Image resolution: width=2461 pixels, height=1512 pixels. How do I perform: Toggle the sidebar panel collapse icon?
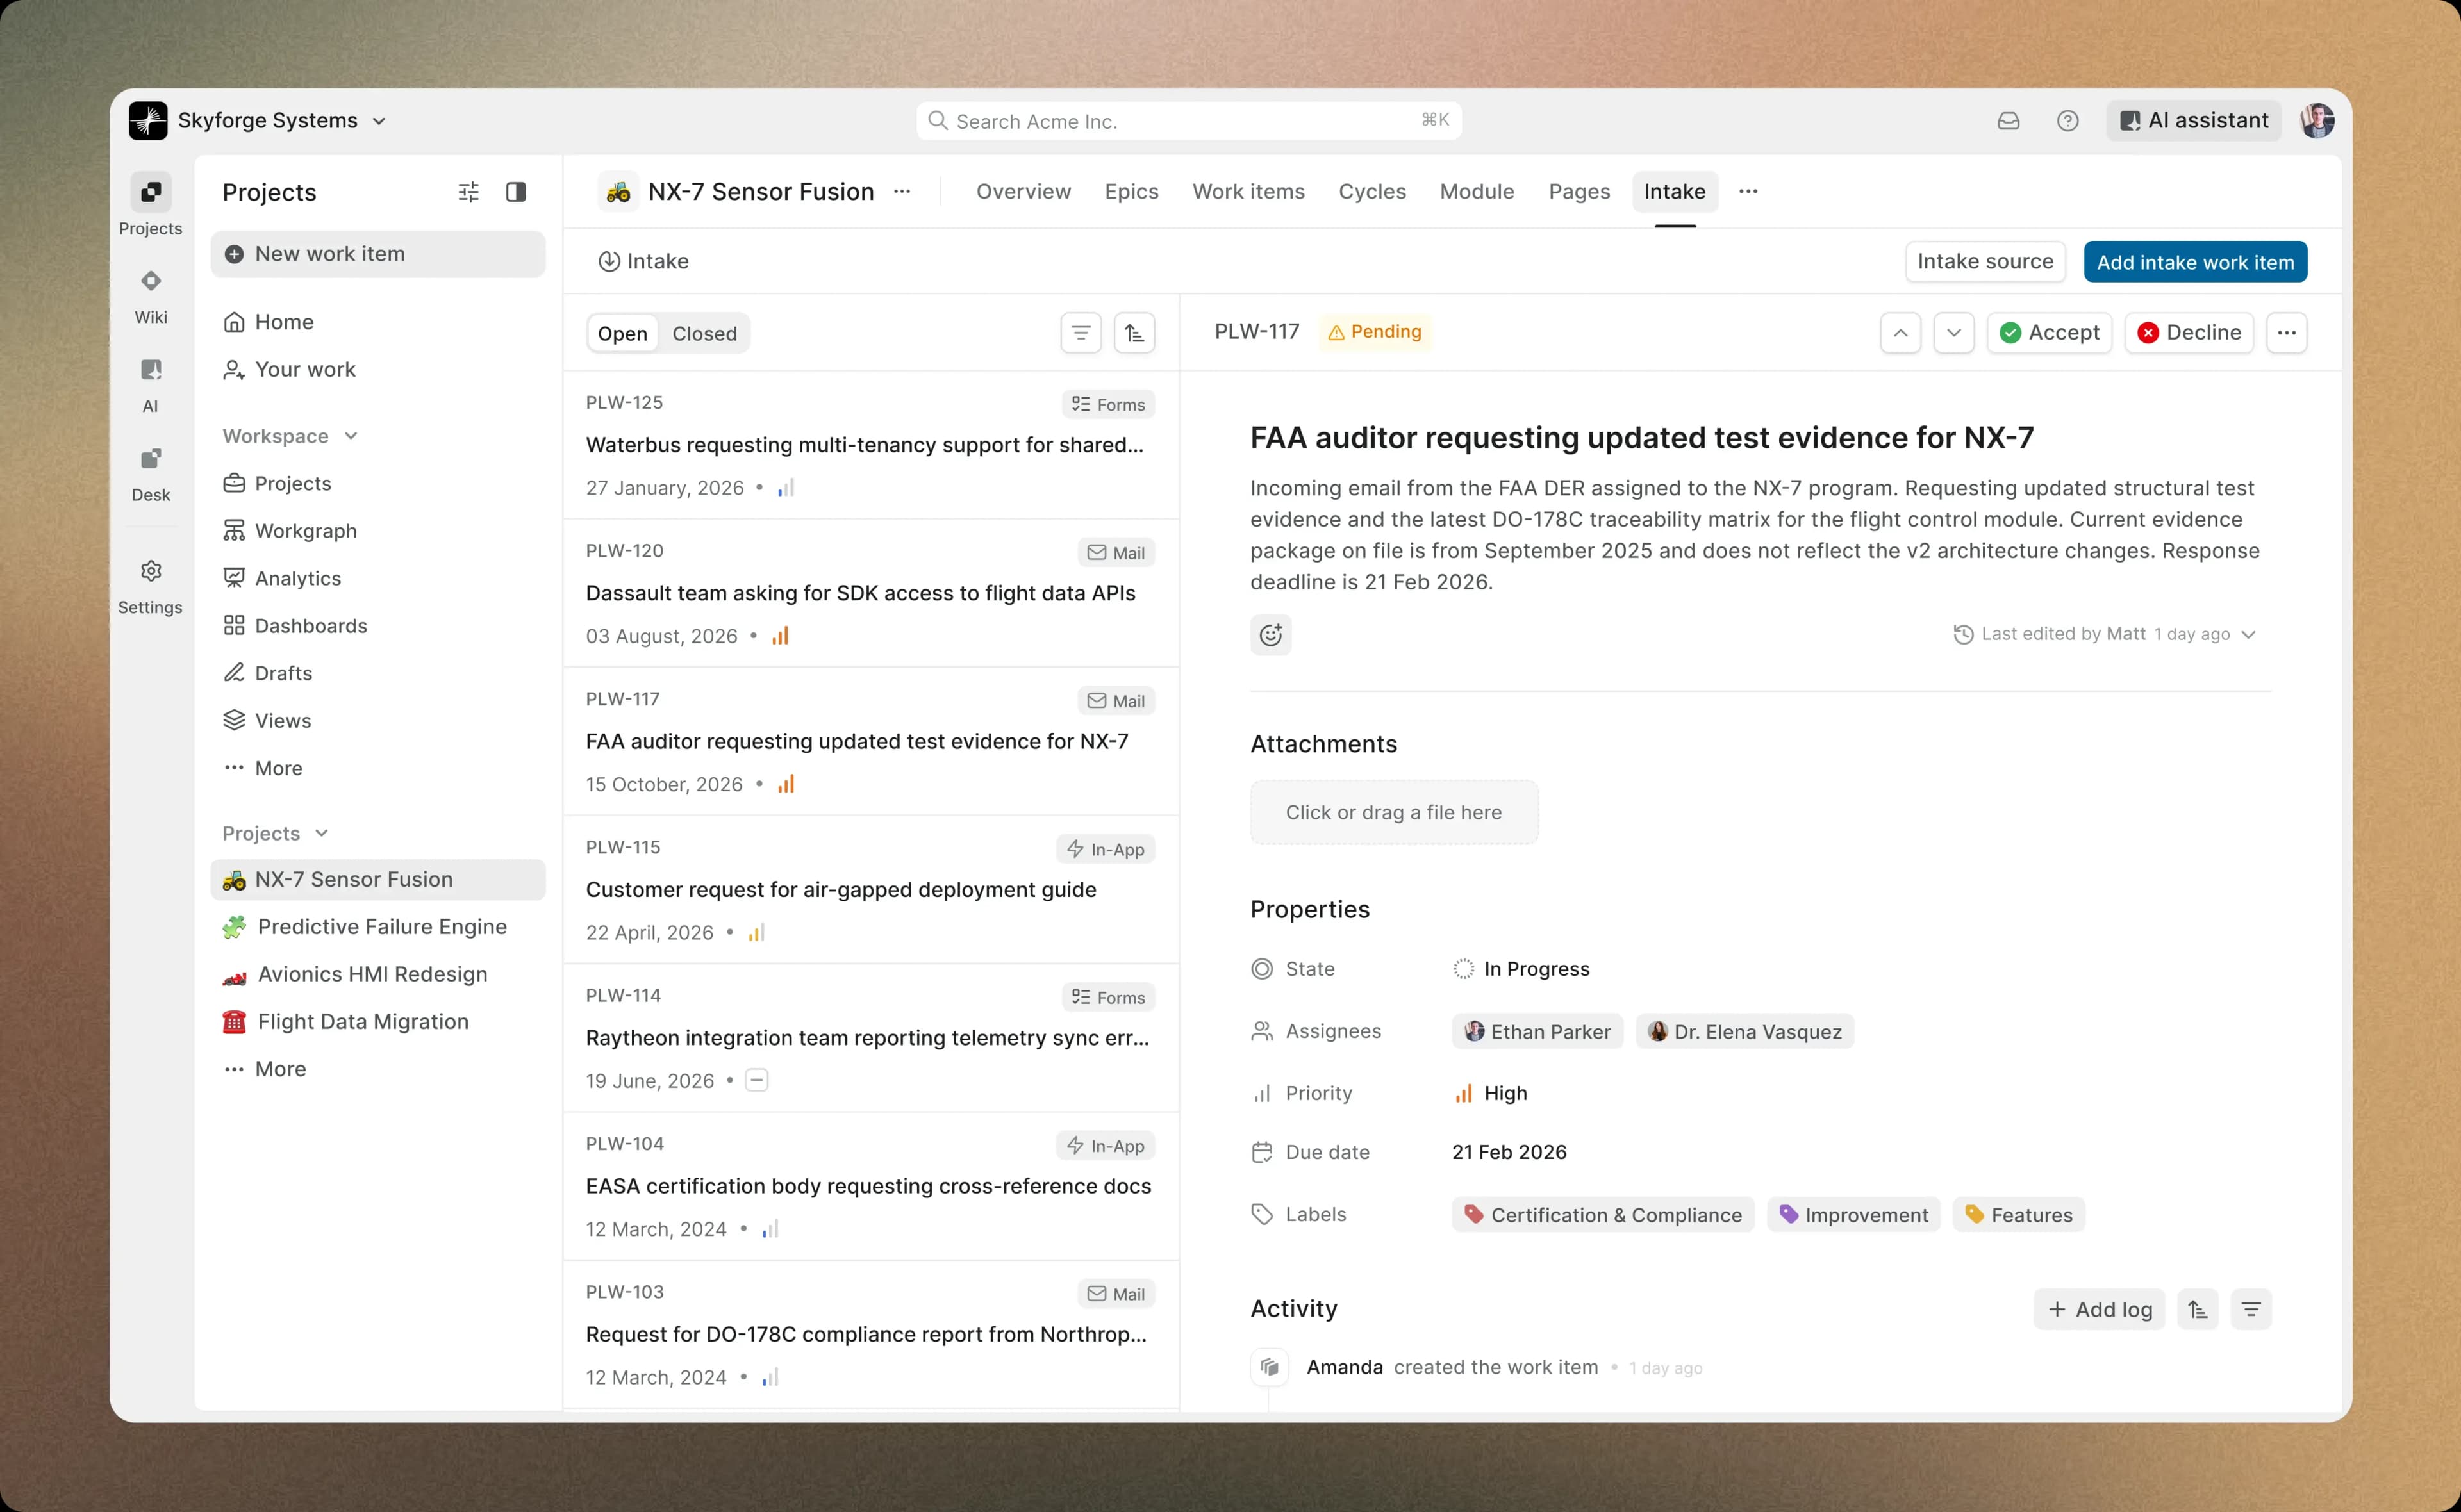[516, 192]
